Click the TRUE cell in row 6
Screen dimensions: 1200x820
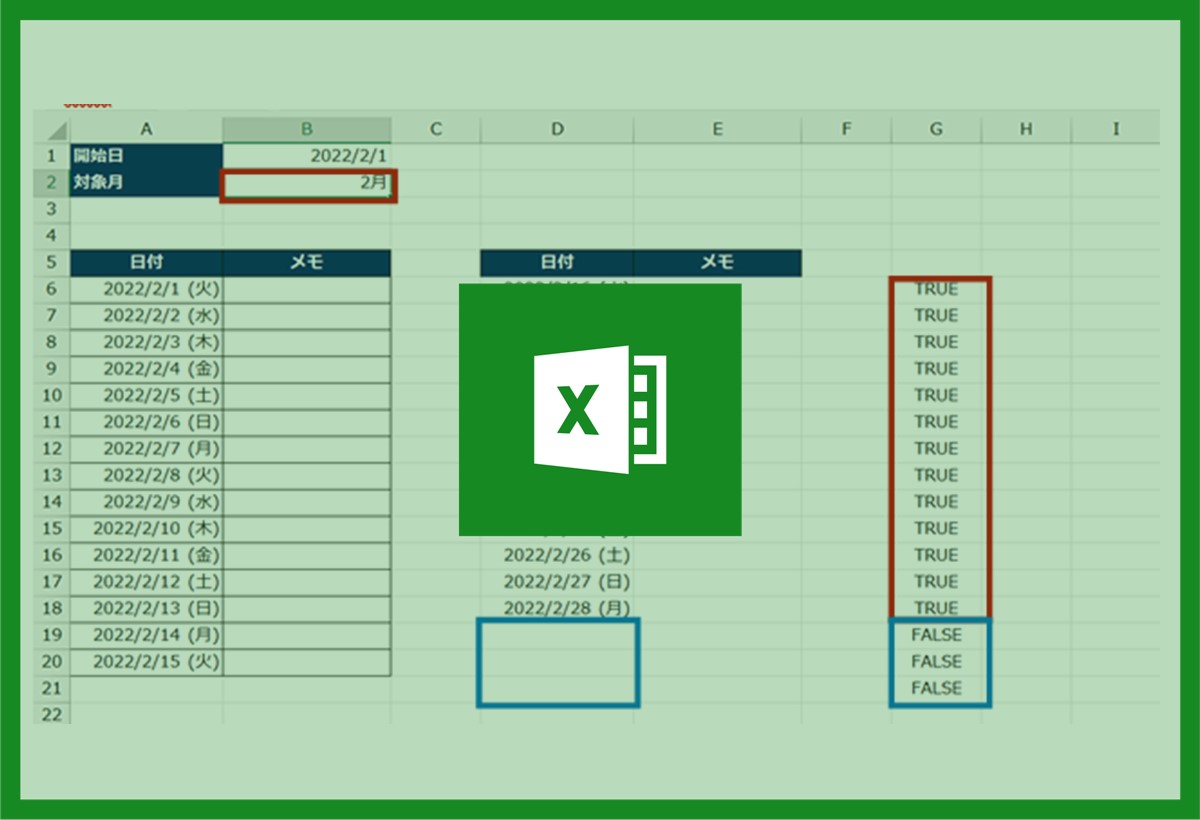(935, 290)
